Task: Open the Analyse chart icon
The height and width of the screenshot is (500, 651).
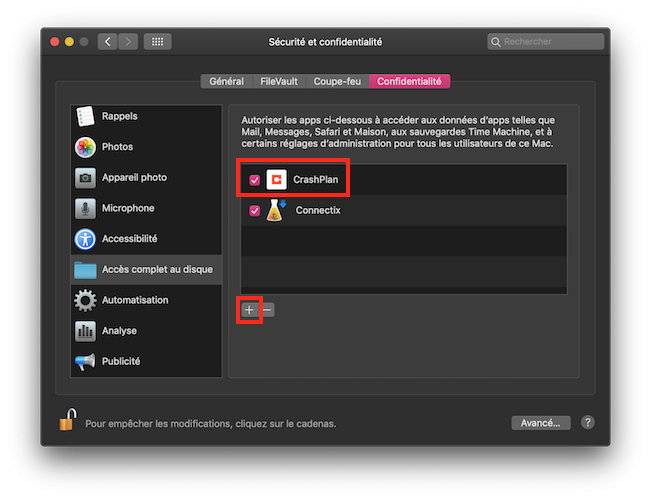Action: coord(85,331)
